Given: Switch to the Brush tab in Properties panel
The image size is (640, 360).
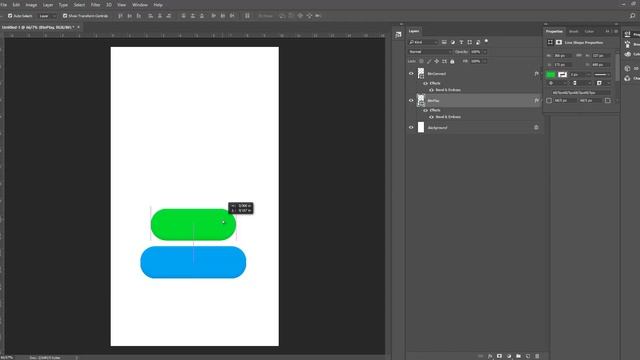Looking at the screenshot, I should click(x=573, y=31).
